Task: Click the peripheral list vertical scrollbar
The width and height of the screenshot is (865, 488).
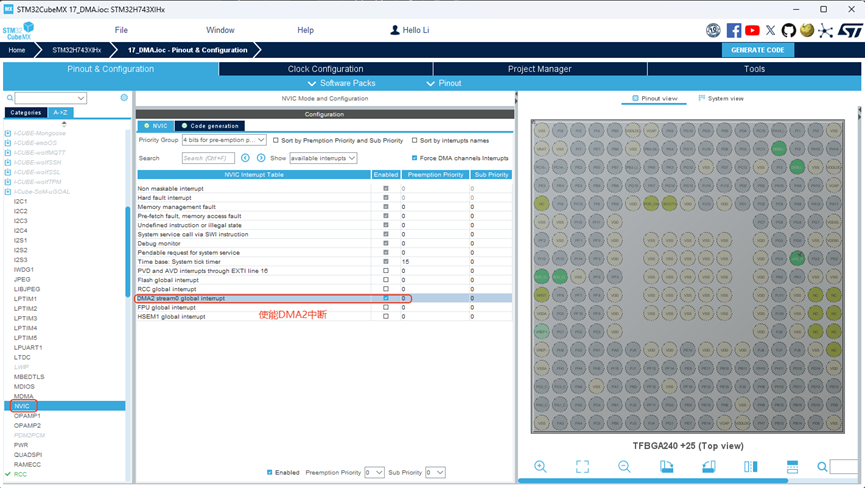Action: pos(128,253)
